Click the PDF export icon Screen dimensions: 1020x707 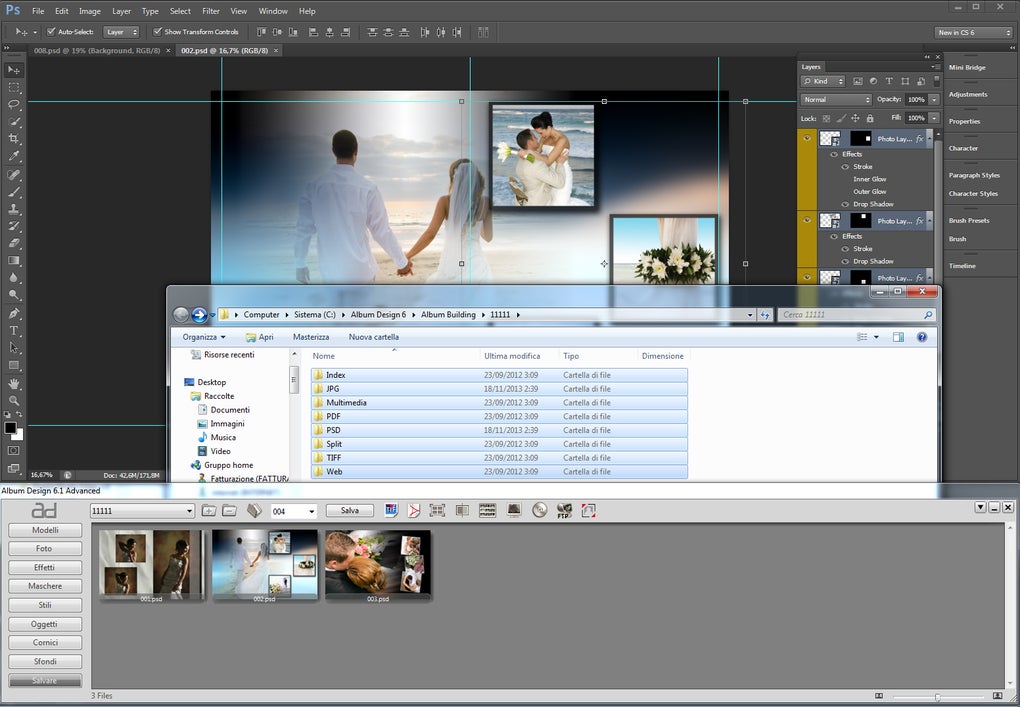click(x=414, y=510)
